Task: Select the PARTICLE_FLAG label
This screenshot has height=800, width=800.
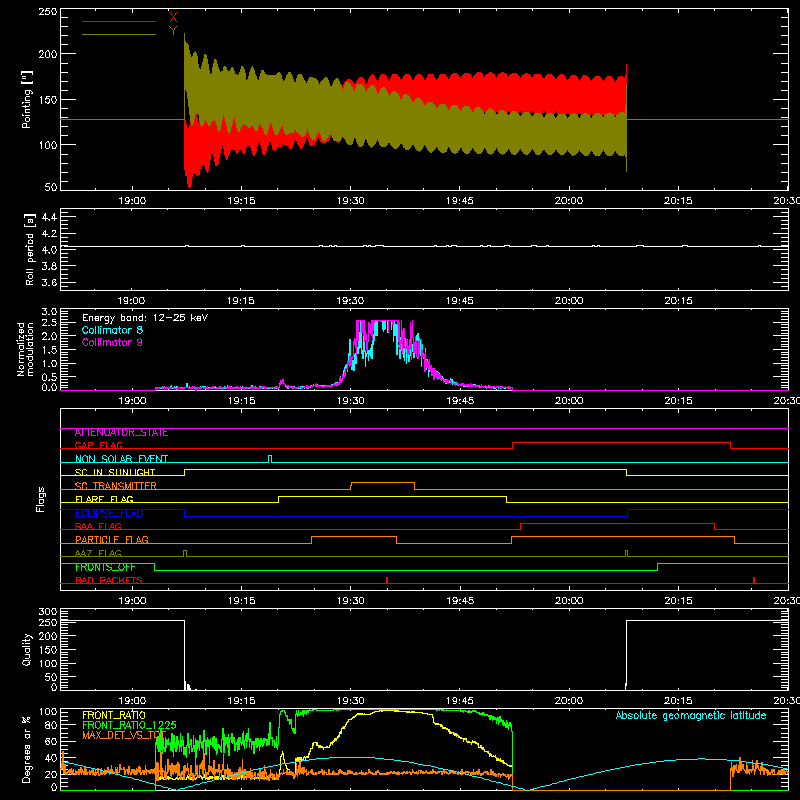Action: tap(112, 540)
